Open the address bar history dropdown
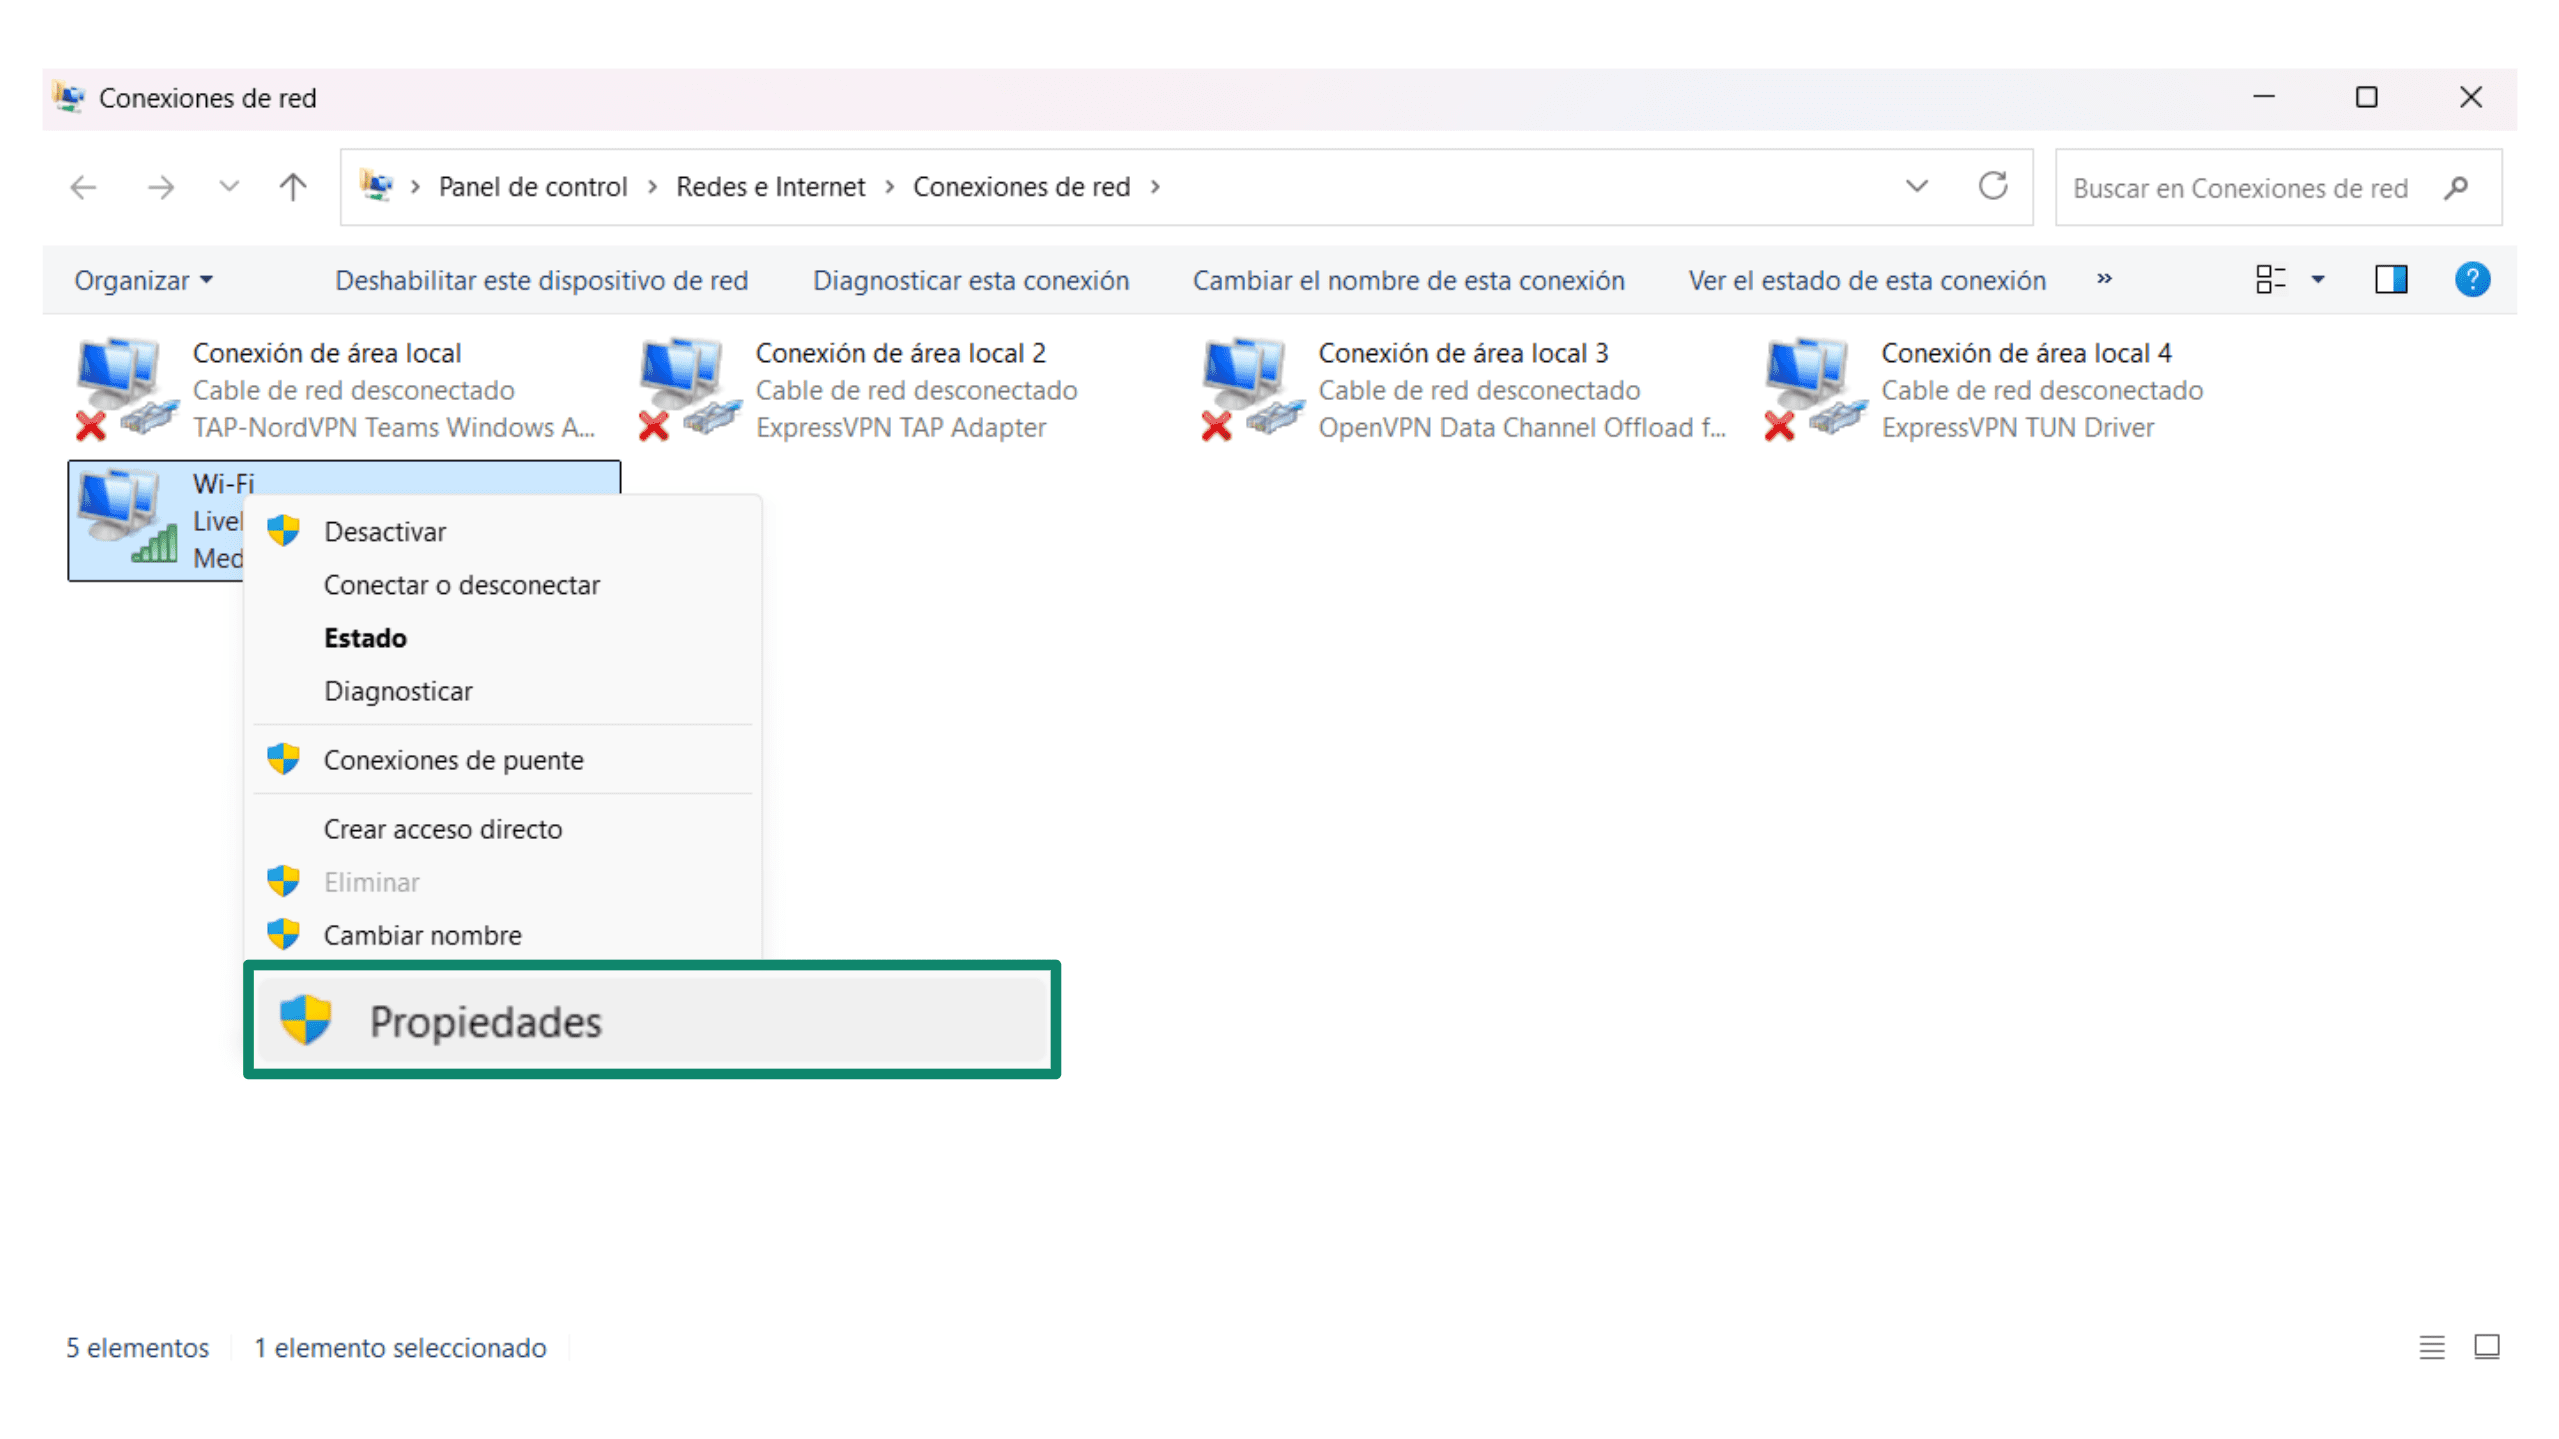The height and width of the screenshot is (1439, 2559). [x=1916, y=187]
